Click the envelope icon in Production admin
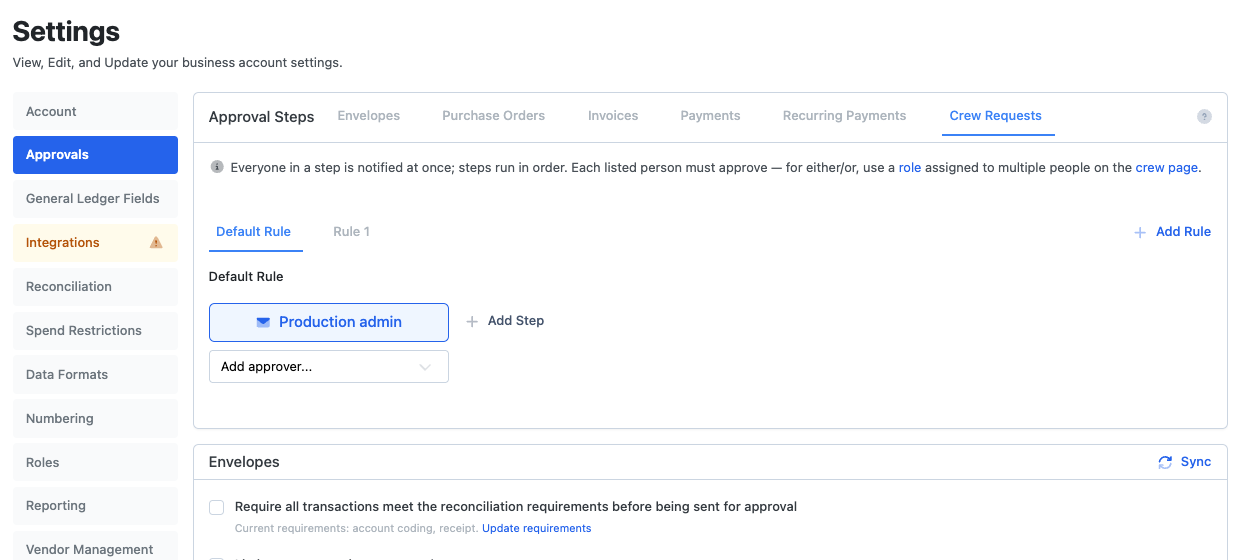The height and width of the screenshot is (560, 1250). pos(263,322)
